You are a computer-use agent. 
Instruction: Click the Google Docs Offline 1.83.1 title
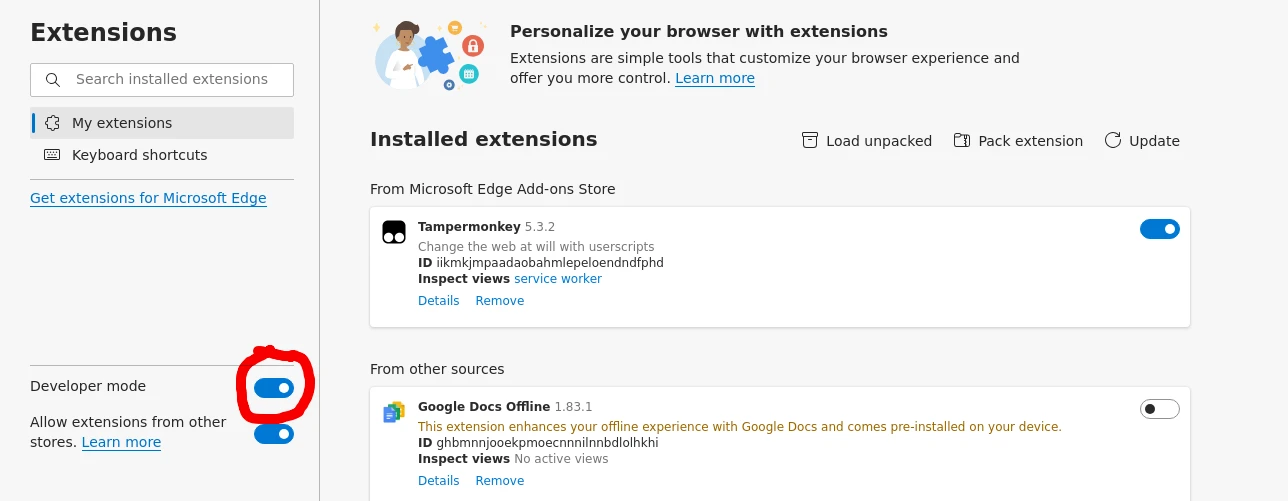click(x=505, y=407)
